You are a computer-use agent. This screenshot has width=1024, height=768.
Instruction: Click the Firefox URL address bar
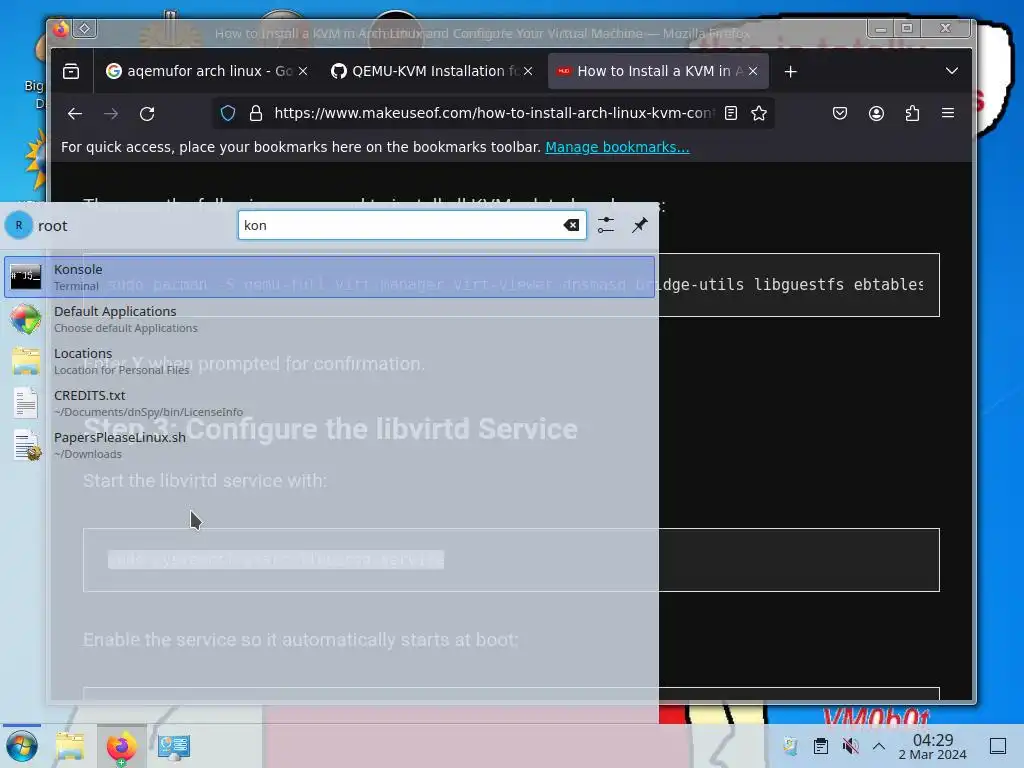[494, 114]
